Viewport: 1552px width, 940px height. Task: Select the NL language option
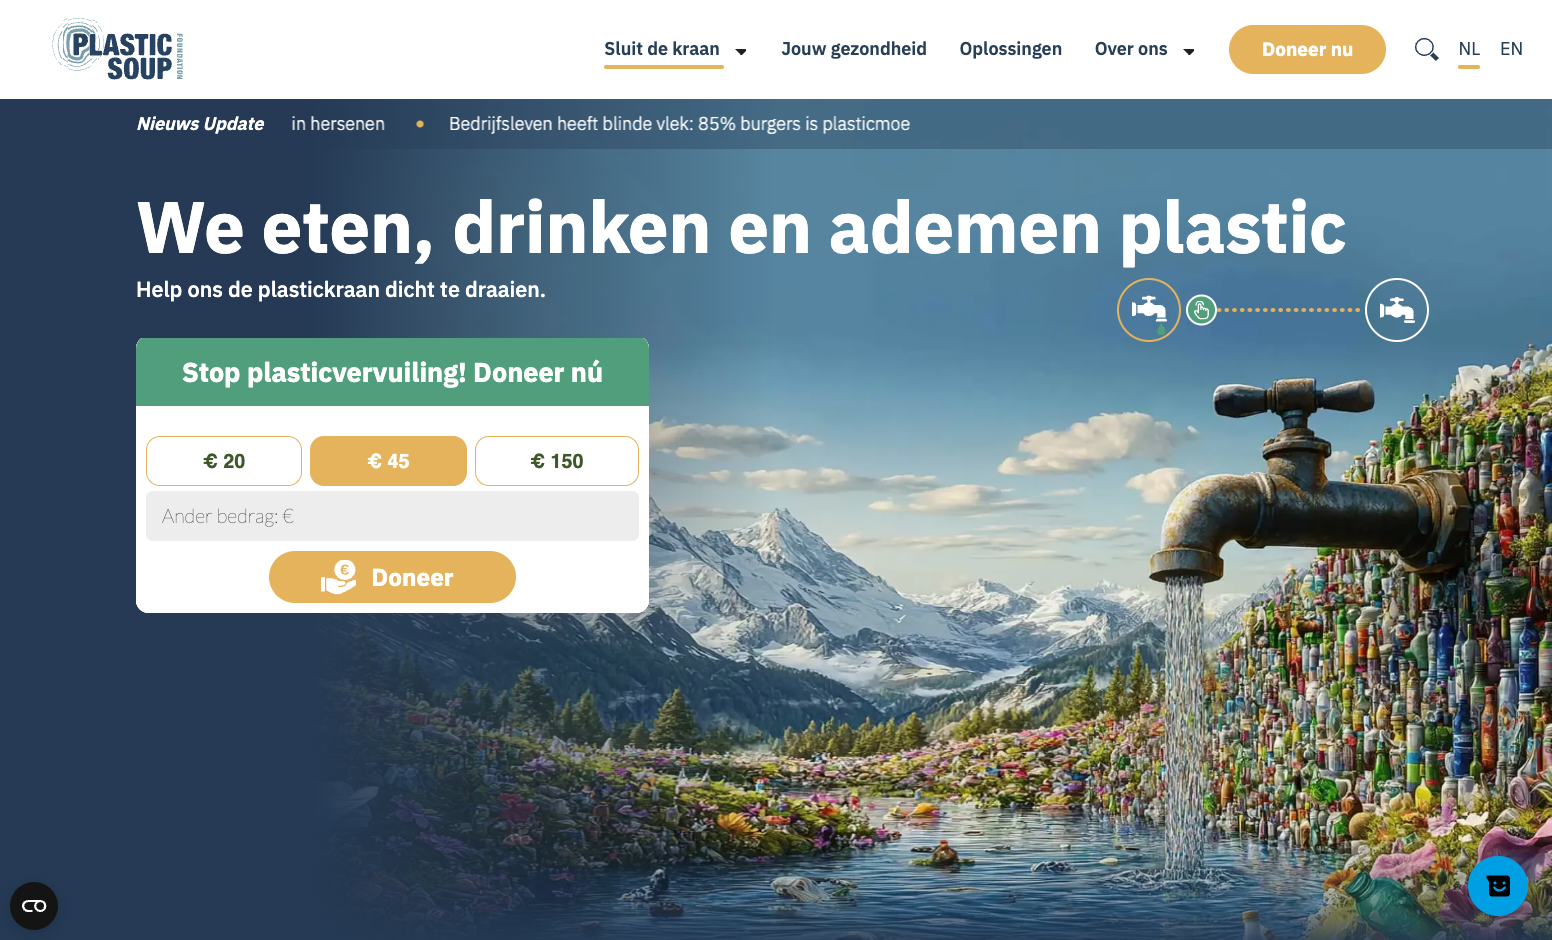pos(1469,49)
